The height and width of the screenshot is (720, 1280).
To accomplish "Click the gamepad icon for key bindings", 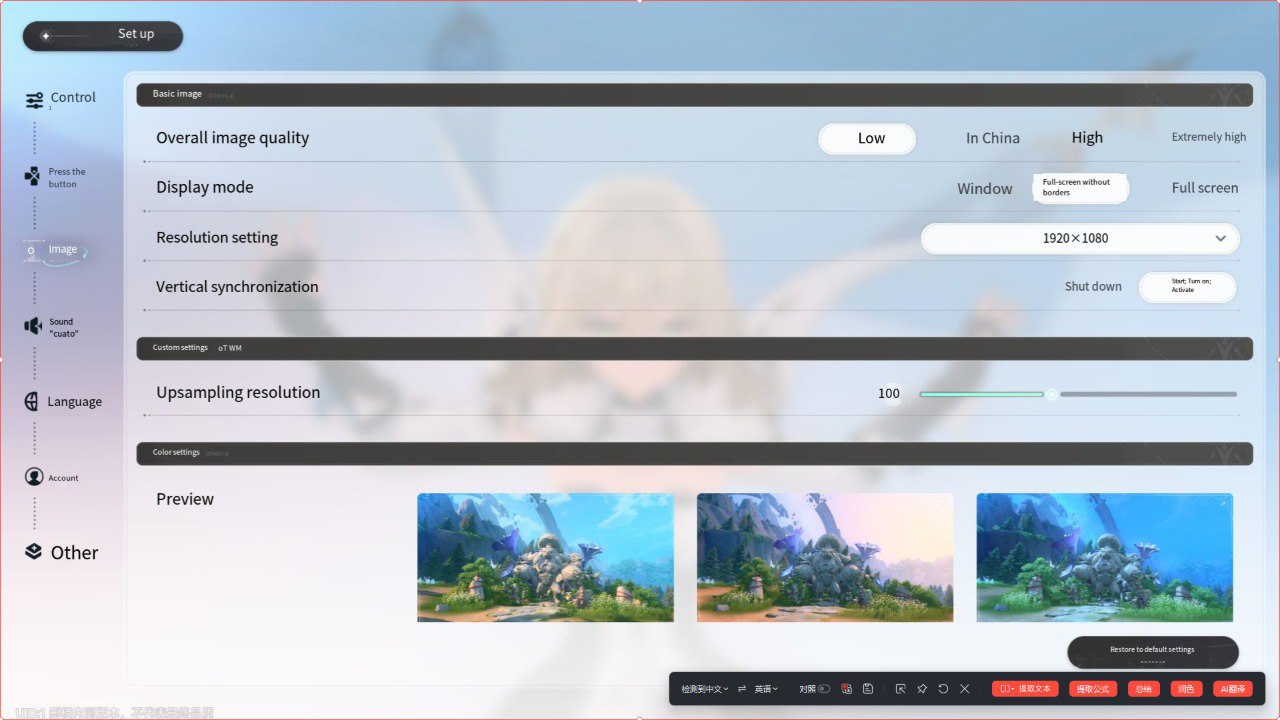I will point(33,177).
